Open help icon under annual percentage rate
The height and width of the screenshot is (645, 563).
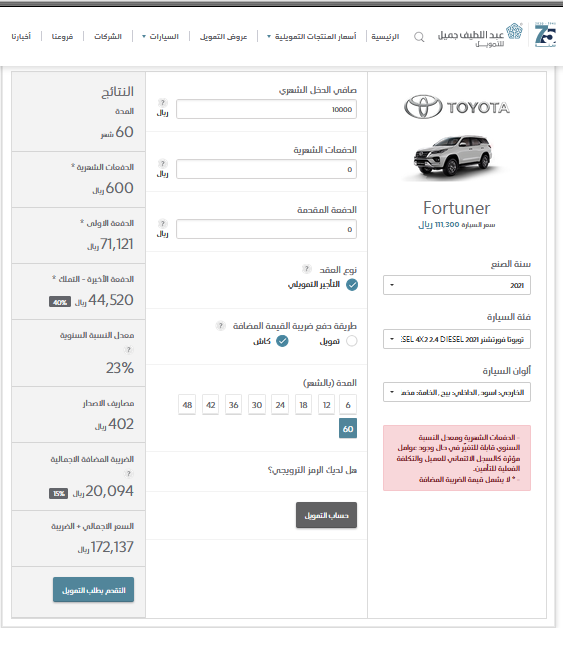(129, 350)
